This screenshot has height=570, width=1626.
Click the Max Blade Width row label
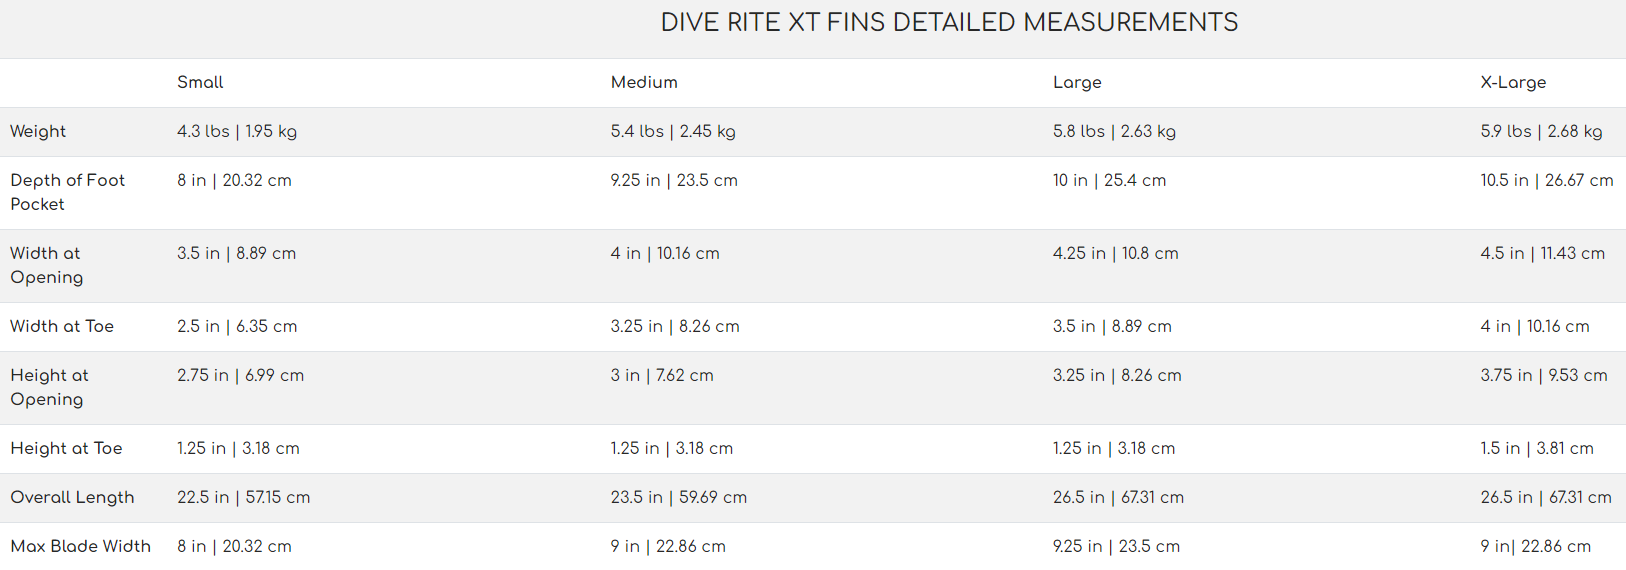81,547
